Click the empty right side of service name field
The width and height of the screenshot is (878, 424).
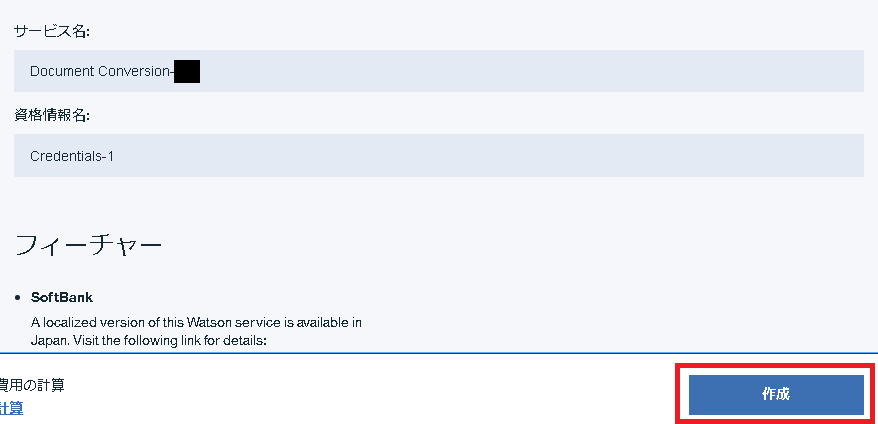532,71
